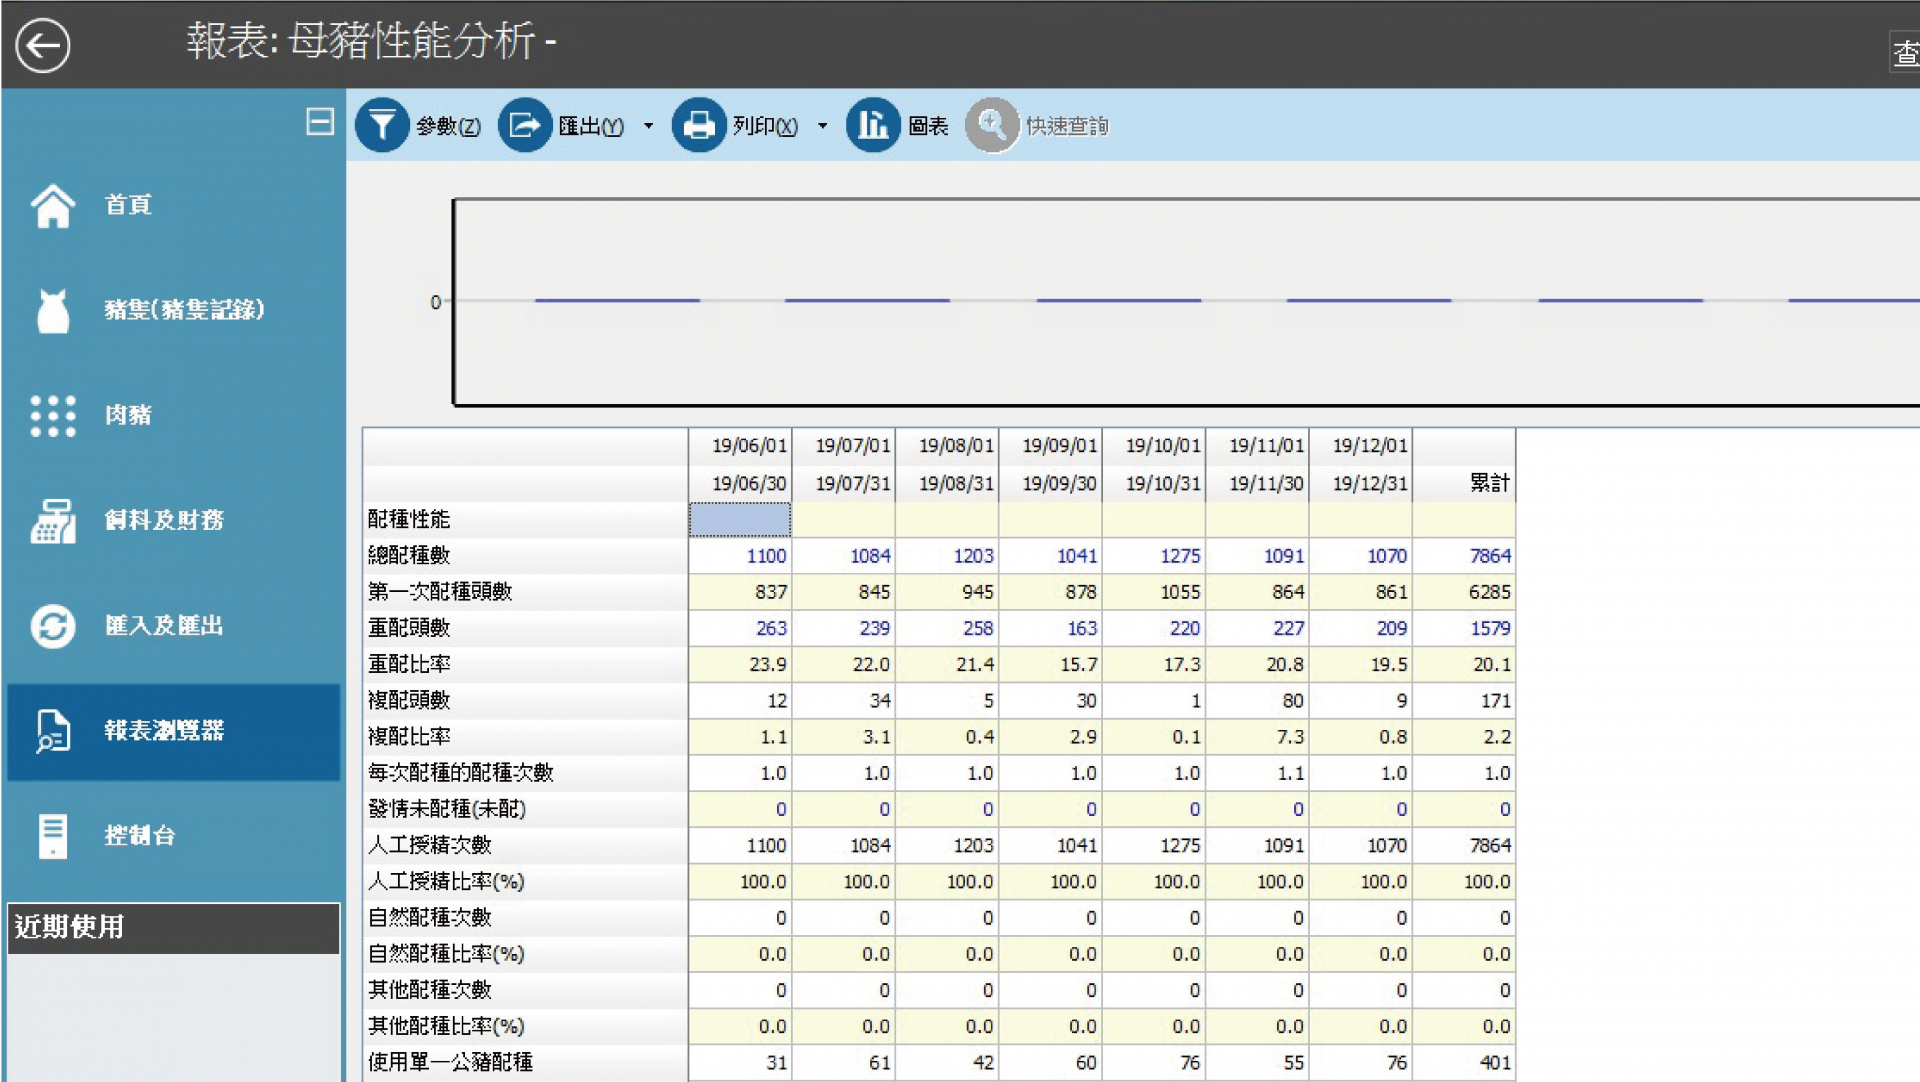Click the 首頁 home icon
Screen dimensions: 1920x1082
(x=52, y=205)
